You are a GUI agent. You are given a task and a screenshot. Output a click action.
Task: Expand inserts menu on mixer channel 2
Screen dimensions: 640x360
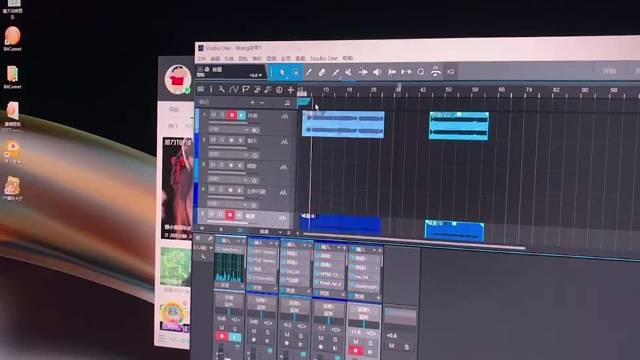pyautogui.click(x=272, y=243)
